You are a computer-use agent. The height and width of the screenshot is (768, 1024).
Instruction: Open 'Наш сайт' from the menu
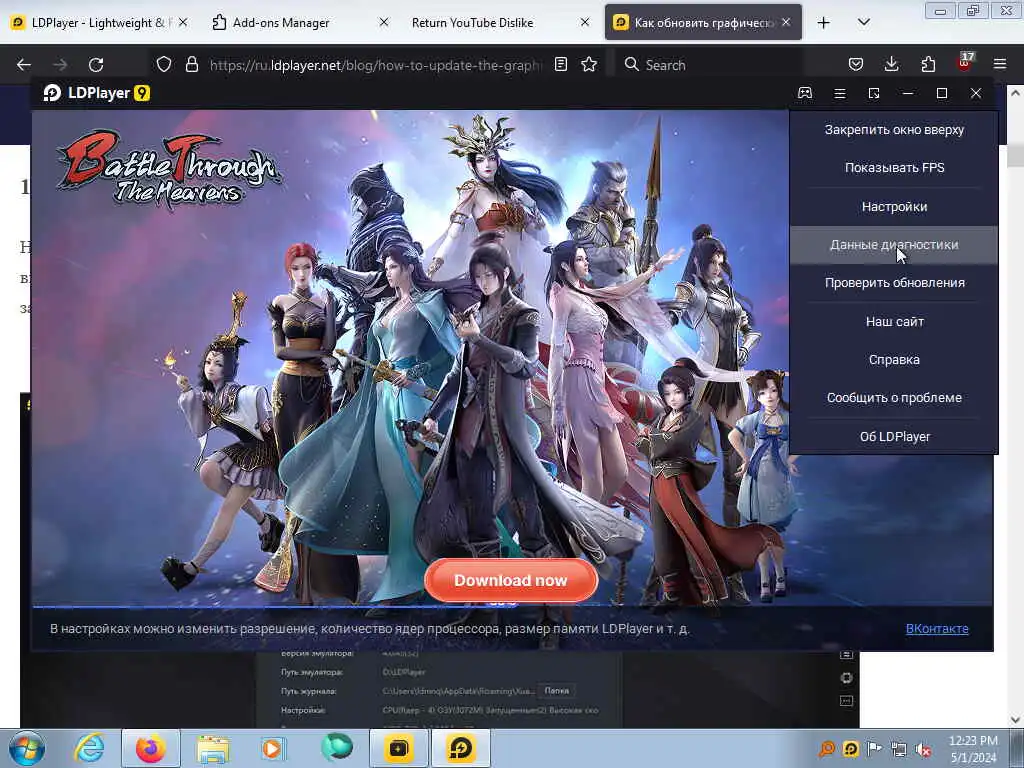(894, 321)
